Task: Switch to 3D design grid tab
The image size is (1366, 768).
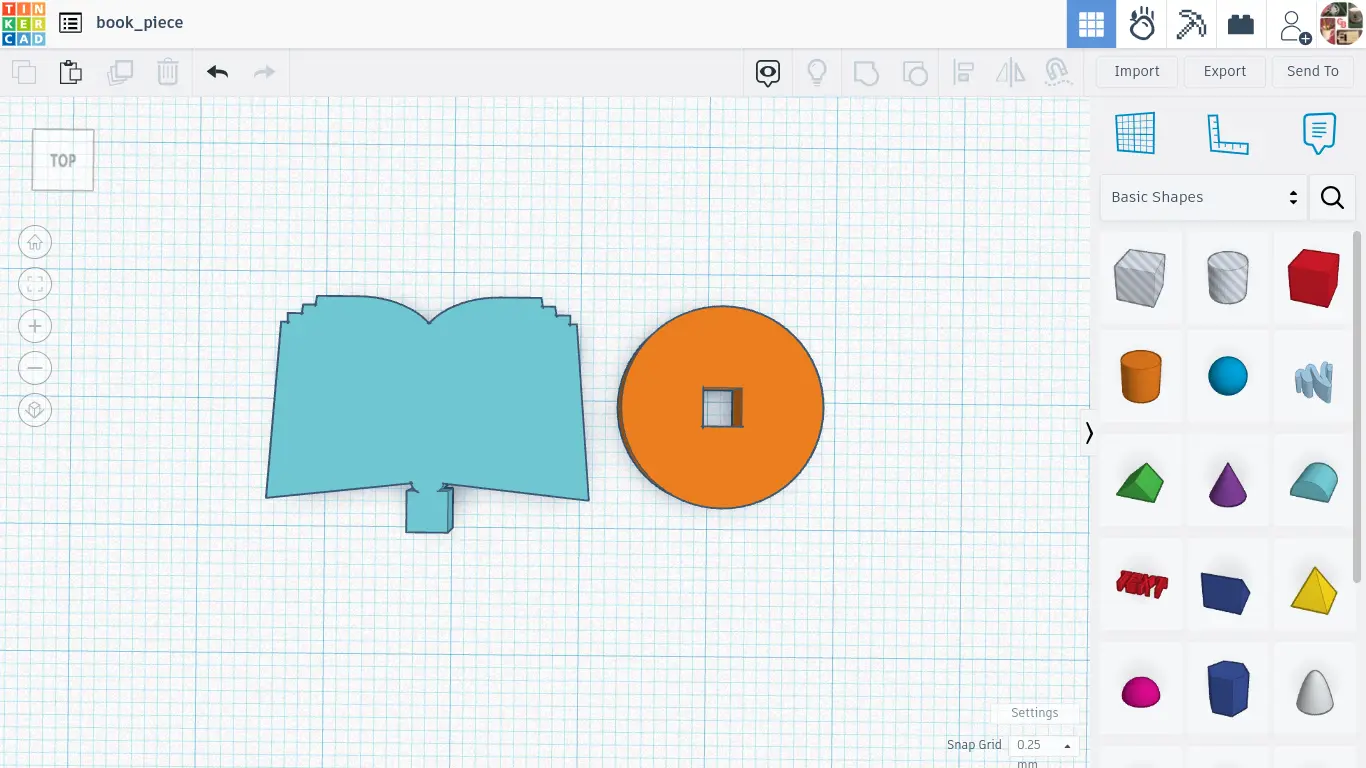Action: [1091, 24]
